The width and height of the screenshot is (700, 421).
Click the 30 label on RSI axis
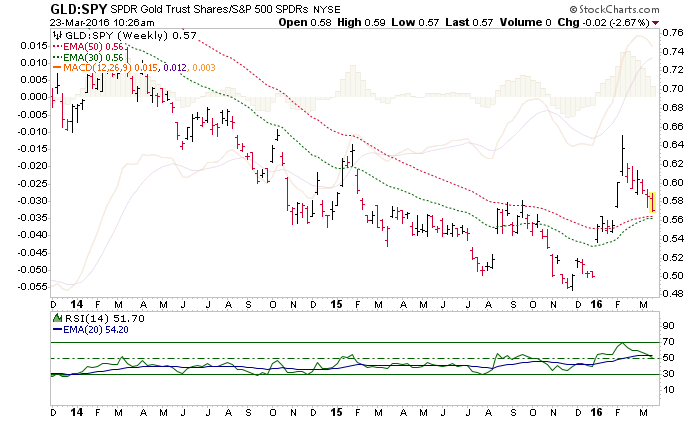[x=668, y=374]
